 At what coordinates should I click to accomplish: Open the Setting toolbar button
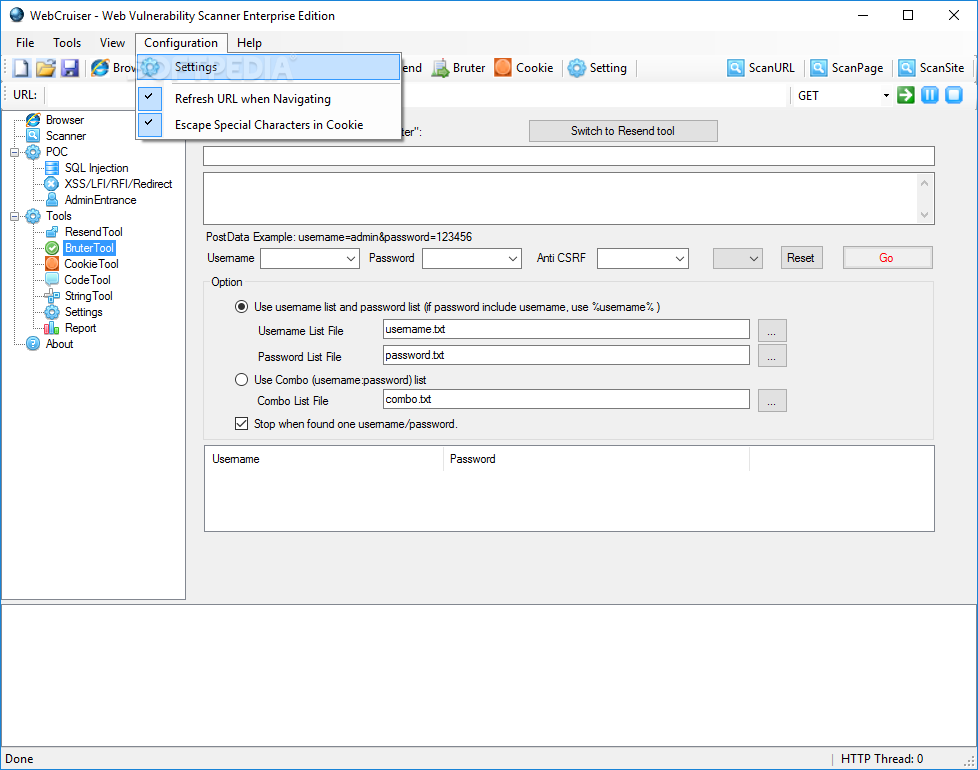598,68
